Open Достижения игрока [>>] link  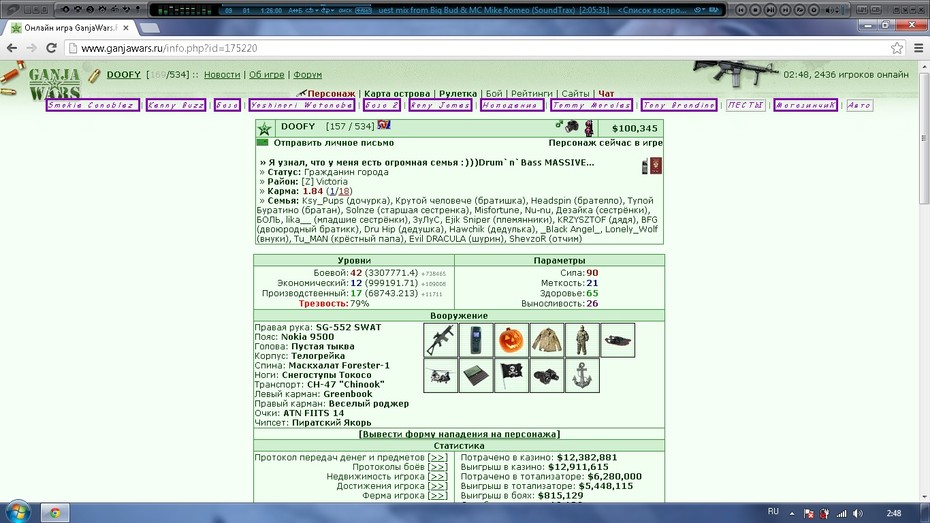(x=437, y=486)
